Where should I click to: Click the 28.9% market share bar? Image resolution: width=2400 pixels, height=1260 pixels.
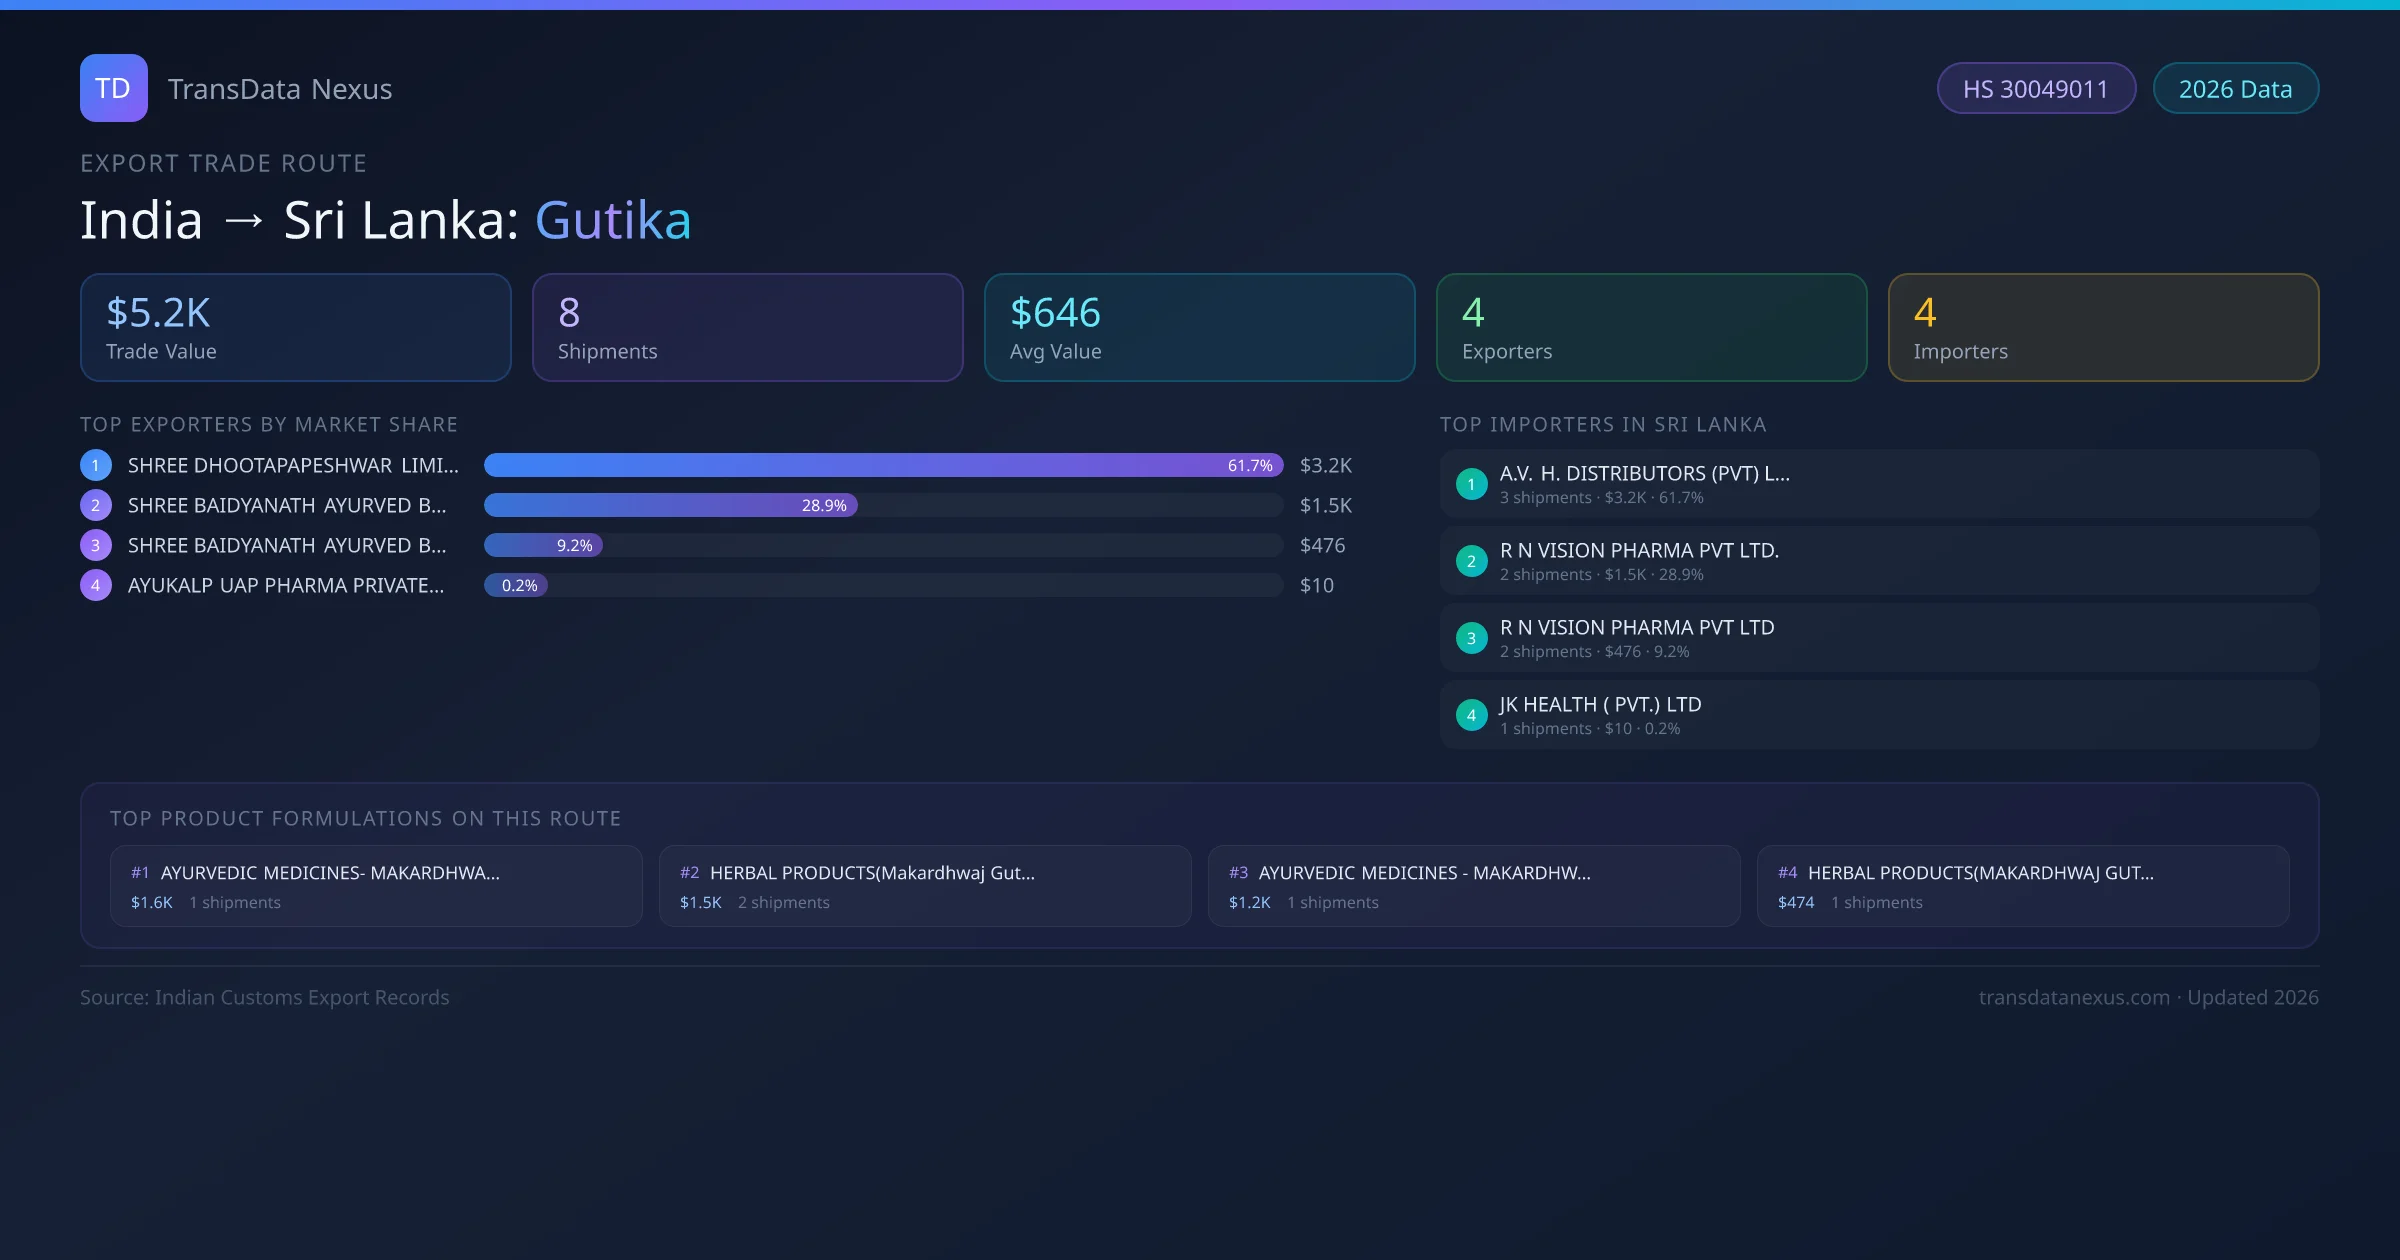670,505
